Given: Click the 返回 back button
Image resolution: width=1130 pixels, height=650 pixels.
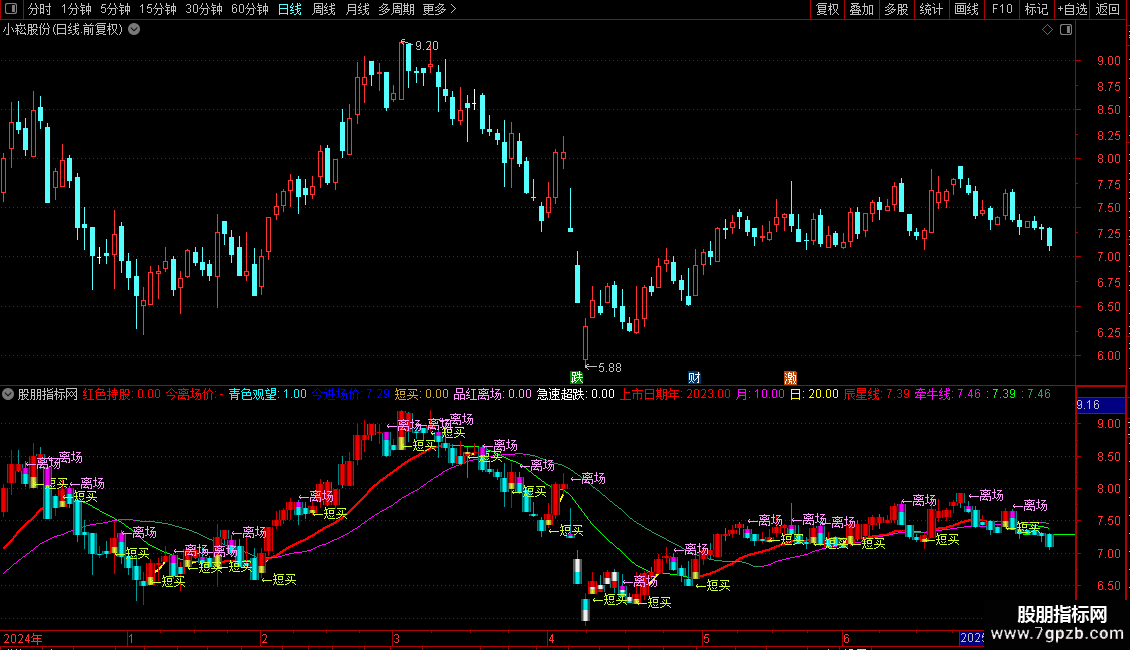Looking at the screenshot, I should pos(1108,9).
